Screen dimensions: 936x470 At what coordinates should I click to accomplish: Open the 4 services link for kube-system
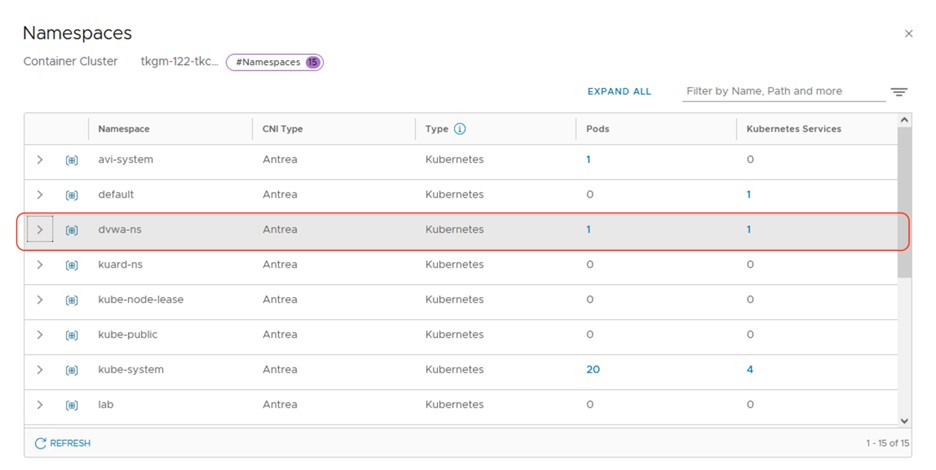click(x=749, y=370)
